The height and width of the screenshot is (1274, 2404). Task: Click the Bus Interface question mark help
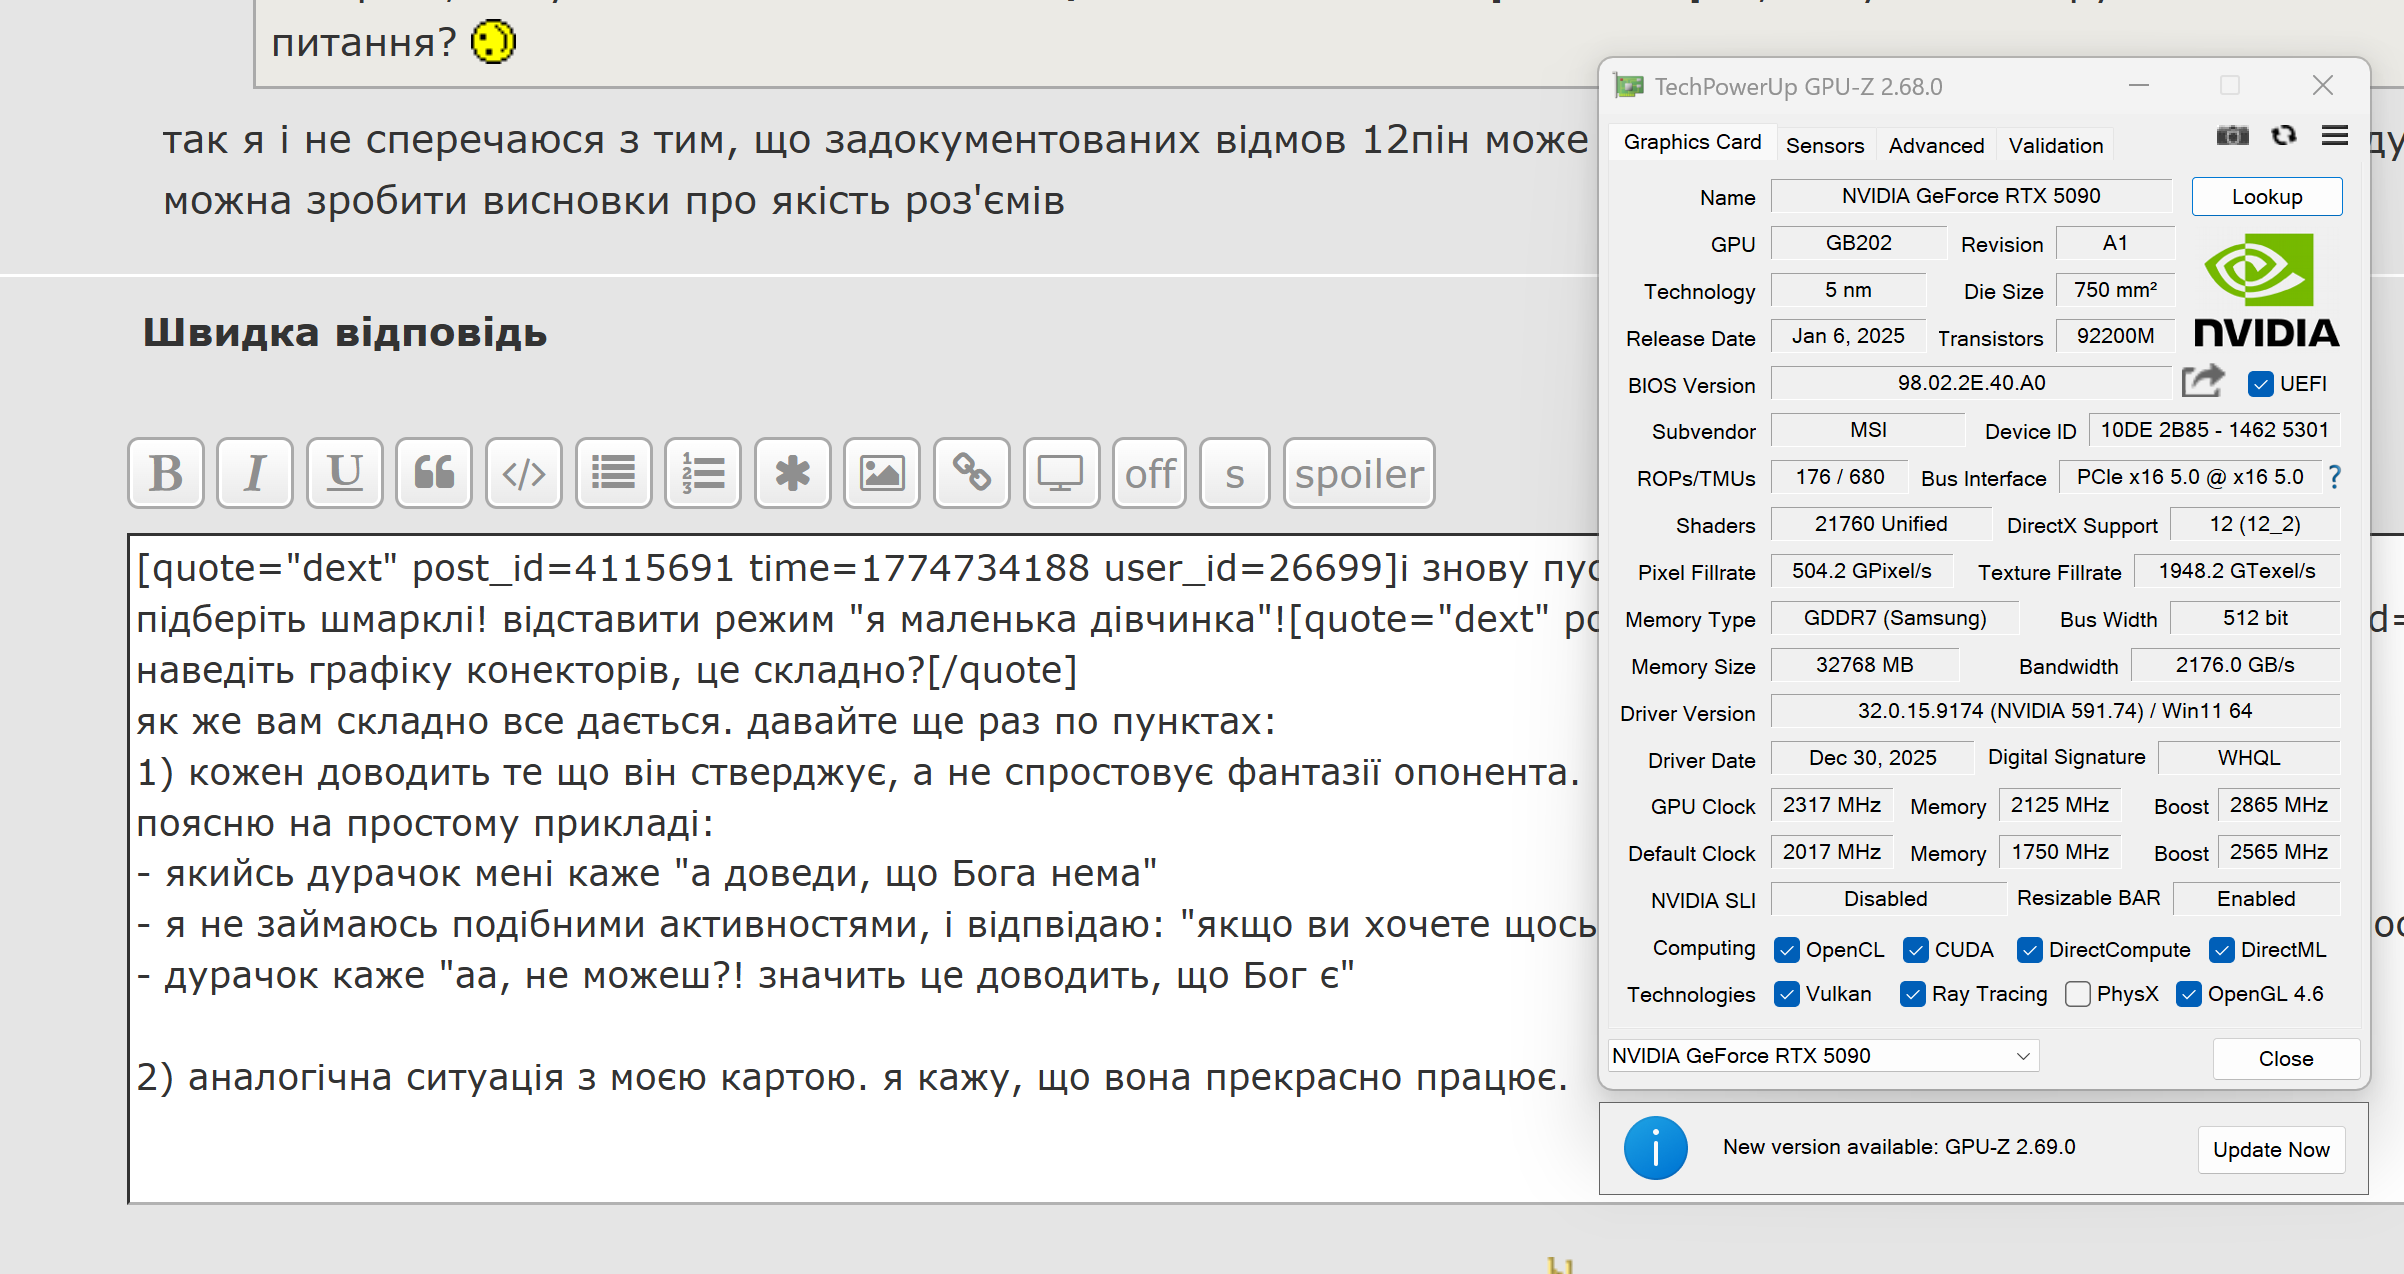[x=2335, y=477]
